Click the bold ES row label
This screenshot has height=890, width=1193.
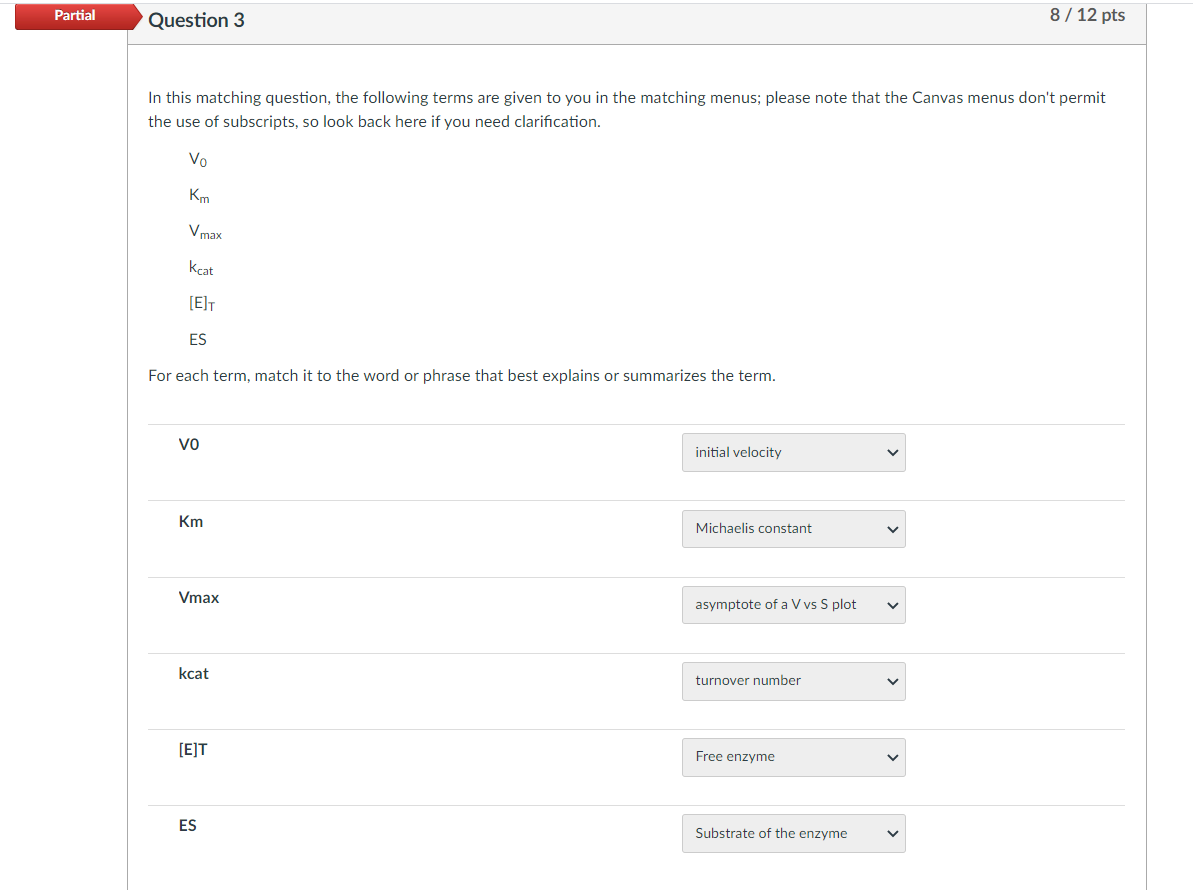(x=188, y=825)
